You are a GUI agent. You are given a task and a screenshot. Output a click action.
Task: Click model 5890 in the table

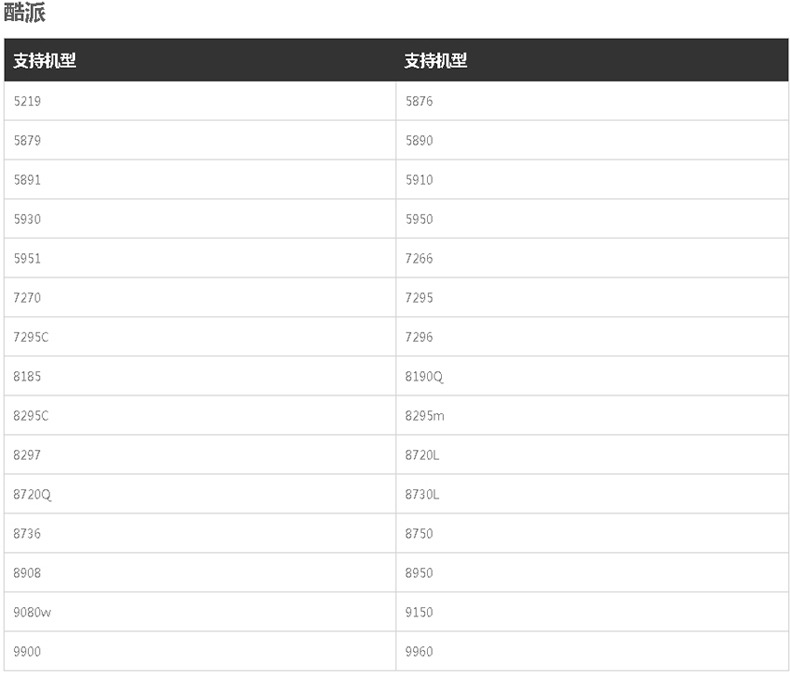pos(419,141)
